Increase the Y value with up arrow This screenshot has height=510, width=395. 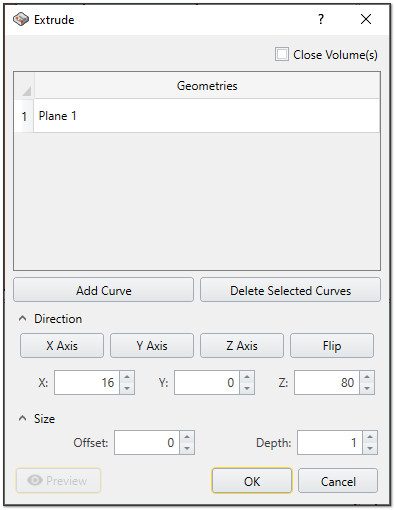247,377
